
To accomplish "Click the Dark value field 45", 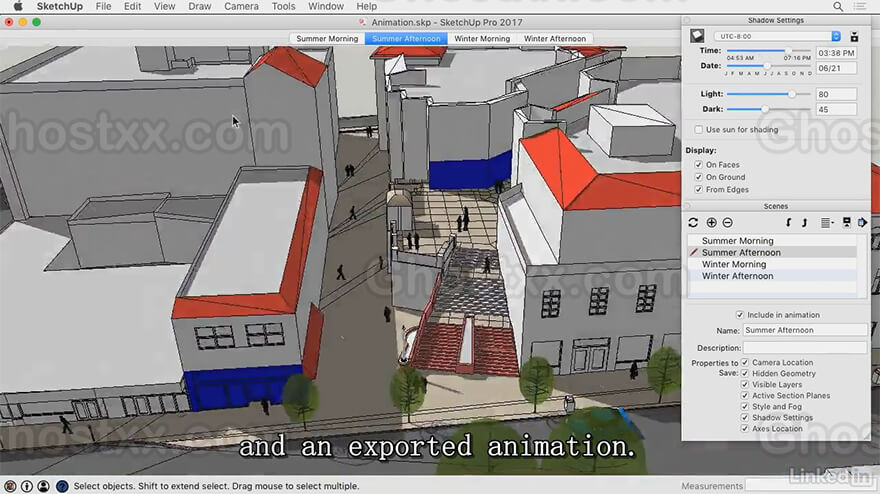I will pos(836,109).
